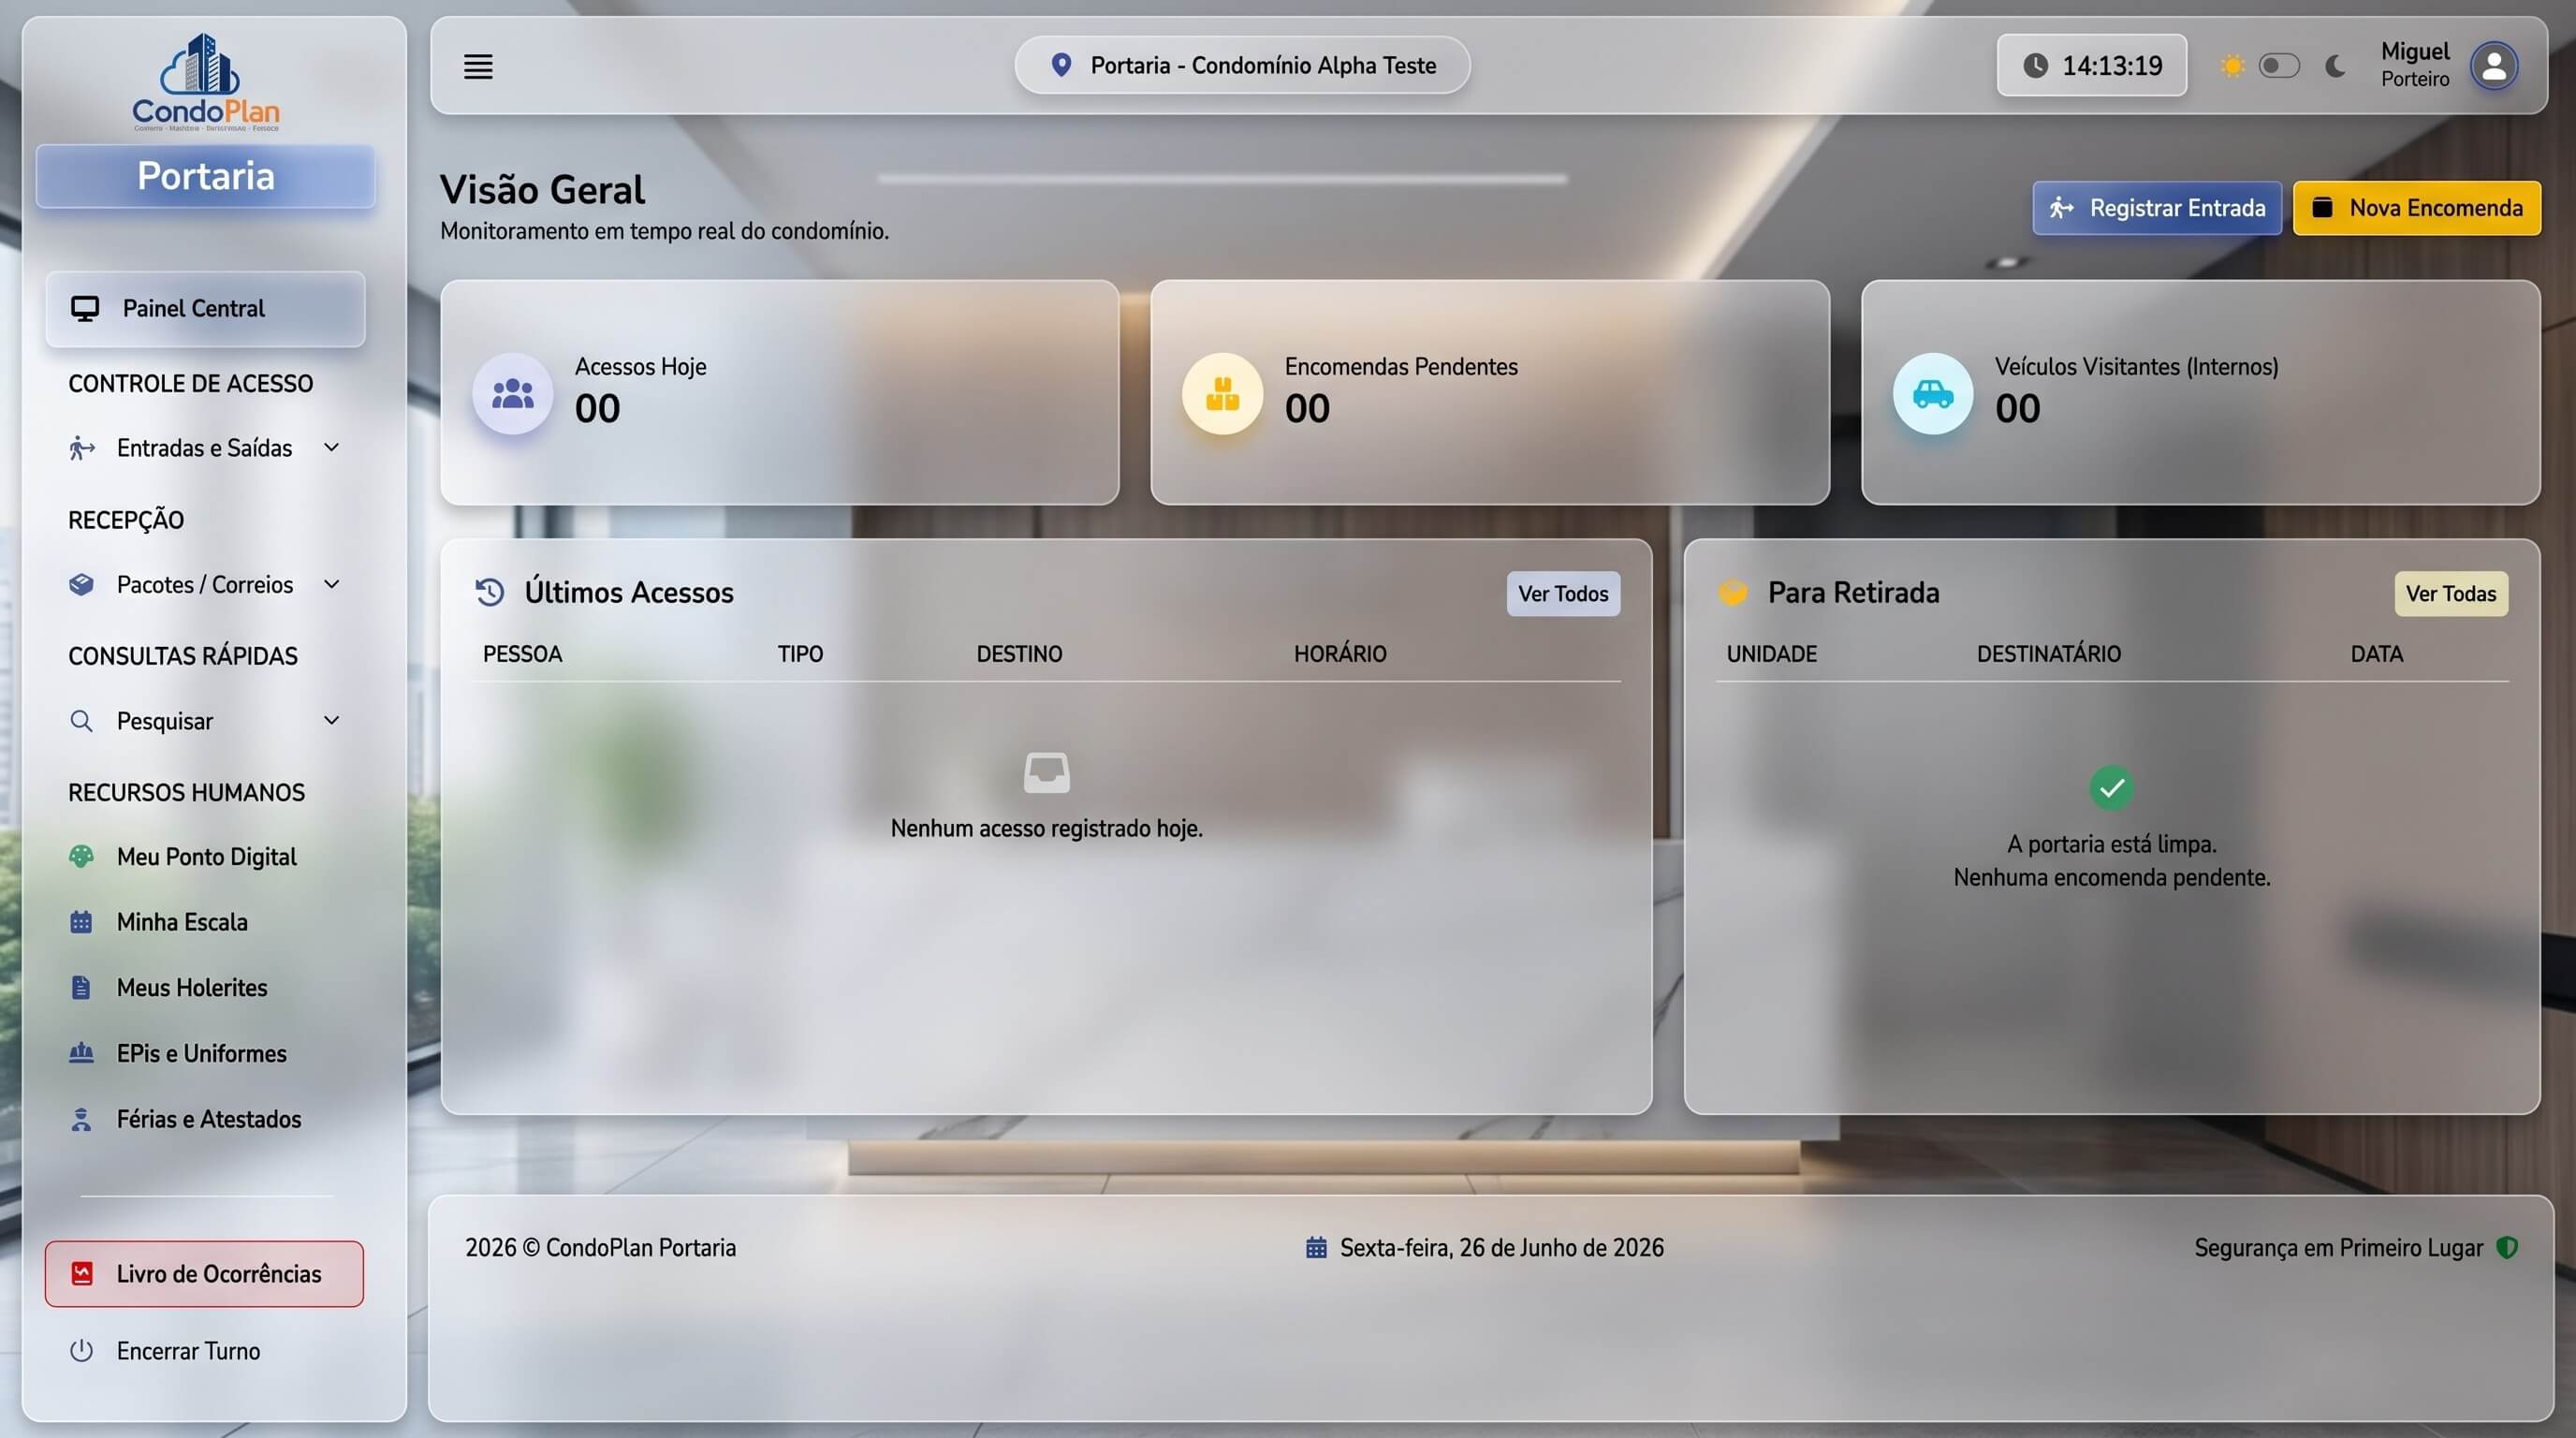The height and width of the screenshot is (1438, 2576).
Task: Click the calendar icon of Minha Escala
Action: [81, 922]
